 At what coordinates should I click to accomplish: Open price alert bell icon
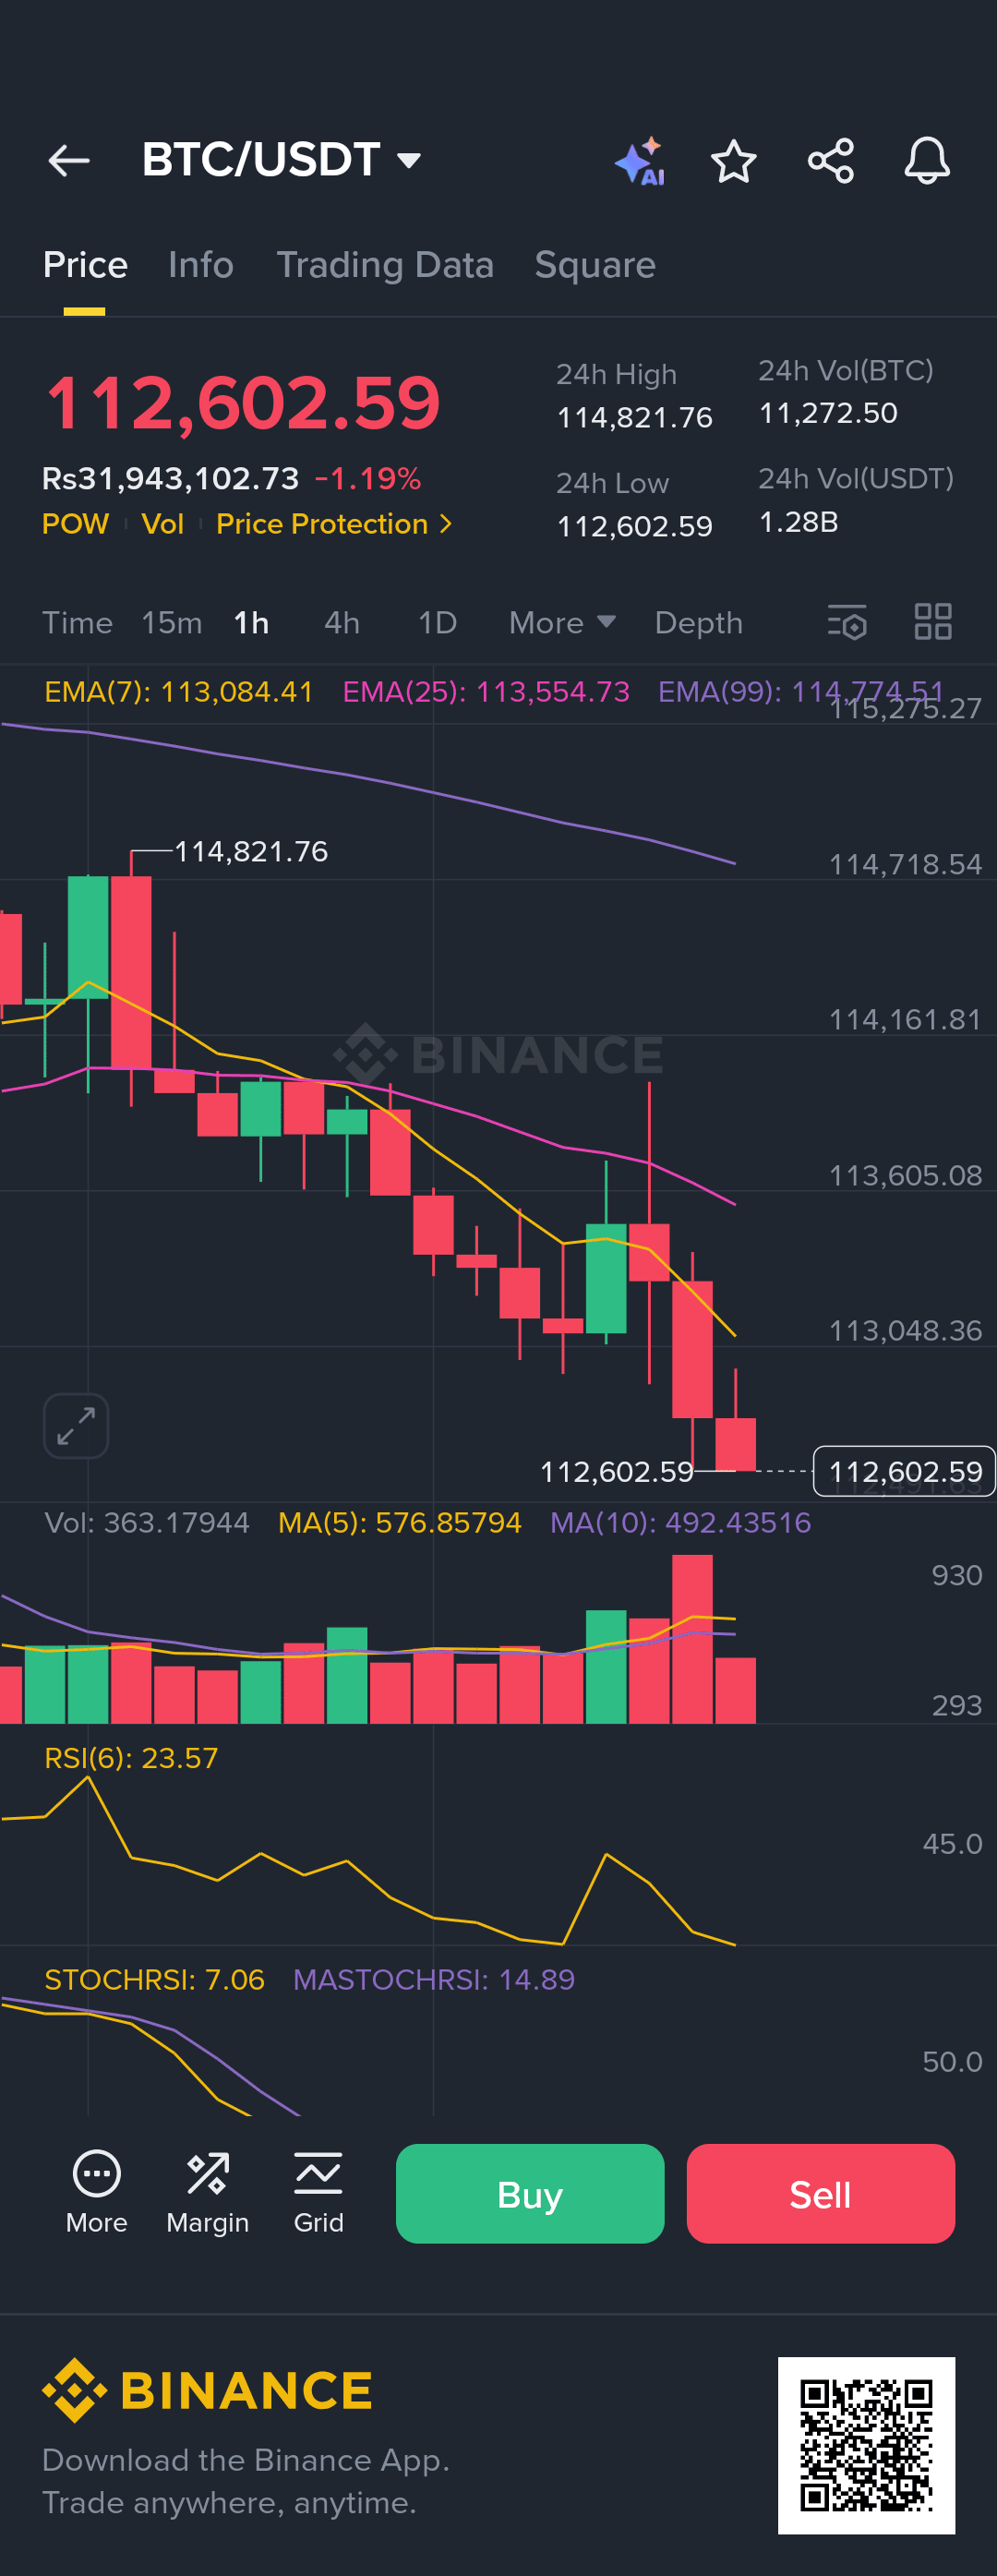tap(927, 161)
